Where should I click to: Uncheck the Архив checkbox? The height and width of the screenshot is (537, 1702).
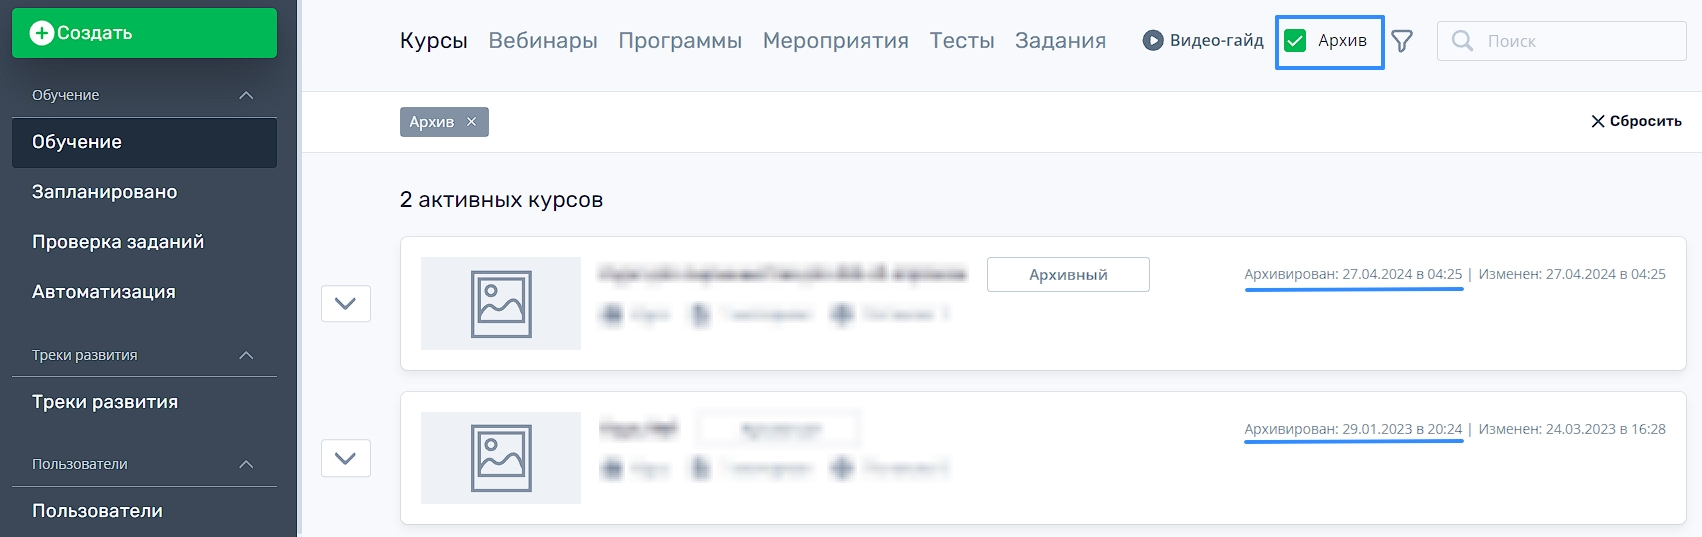[1295, 41]
